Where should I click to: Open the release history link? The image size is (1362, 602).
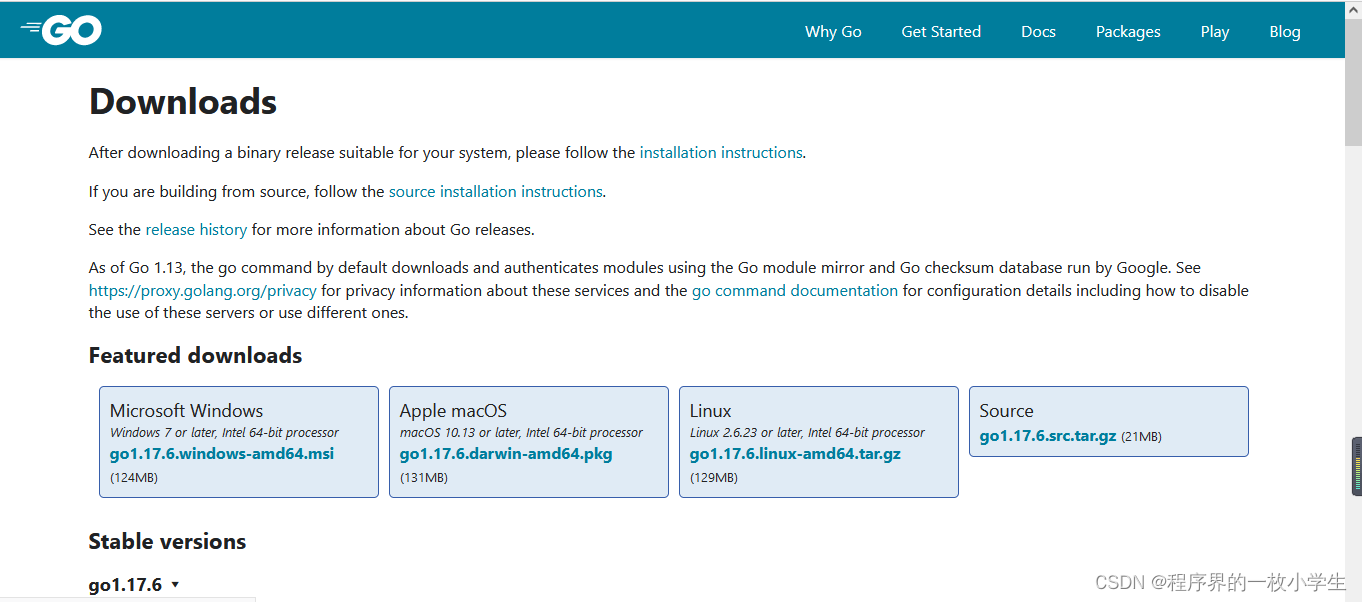[196, 229]
